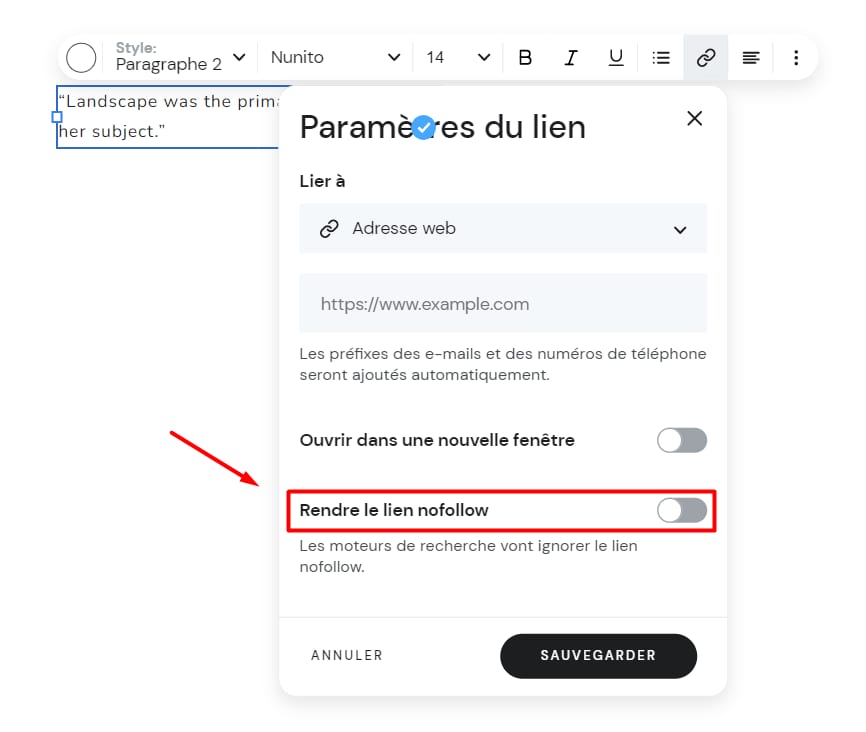Expand the Adresse web link type dropdown
Image resolution: width=866 pixels, height=732 pixels.
tap(503, 229)
